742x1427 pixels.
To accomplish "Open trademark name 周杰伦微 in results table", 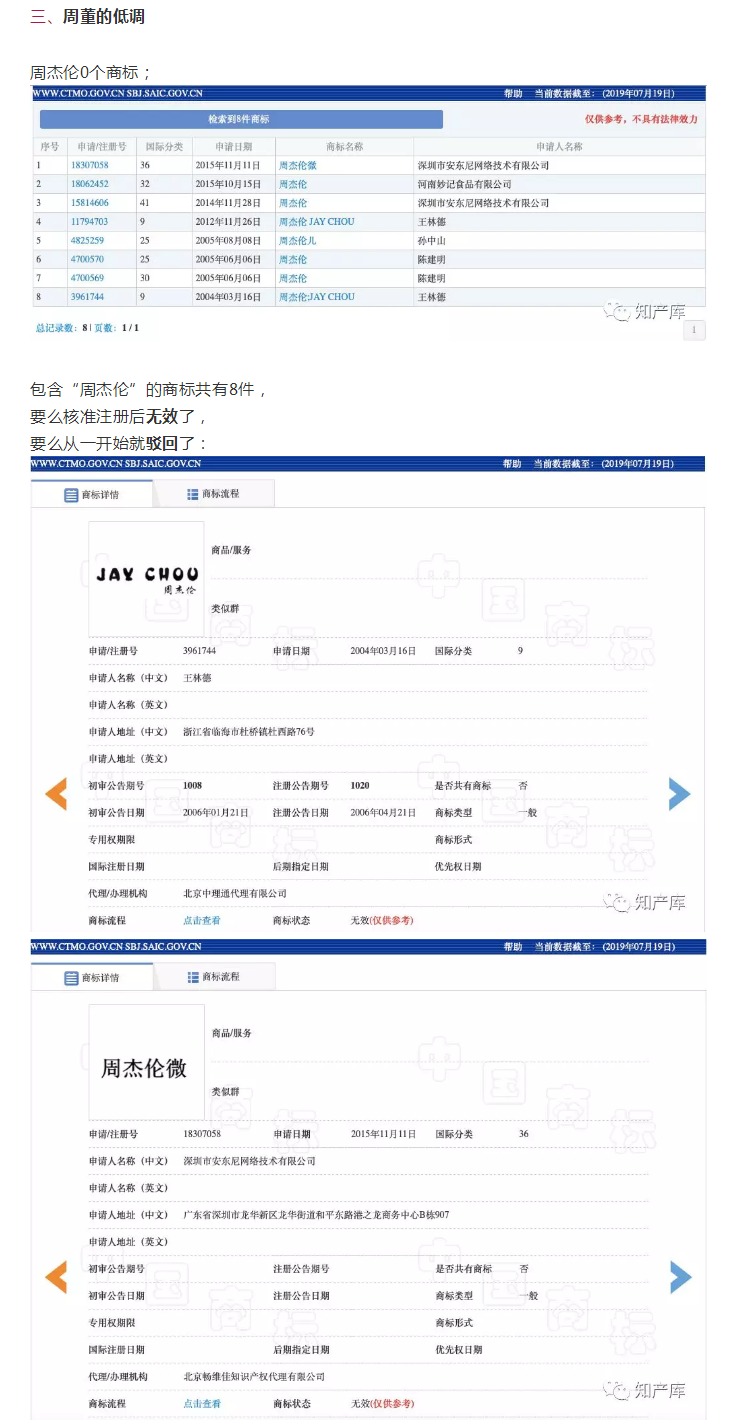I will (x=298, y=165).
